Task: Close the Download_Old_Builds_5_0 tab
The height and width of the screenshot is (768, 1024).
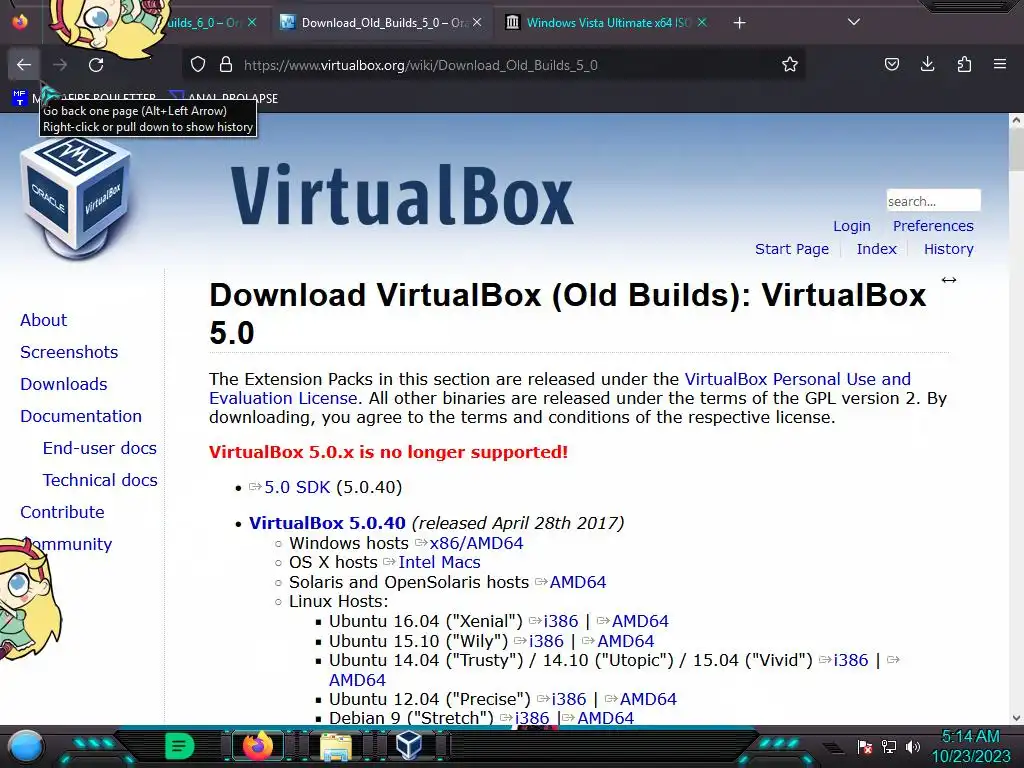Action: pyautogui.click(x=477, y=23)
